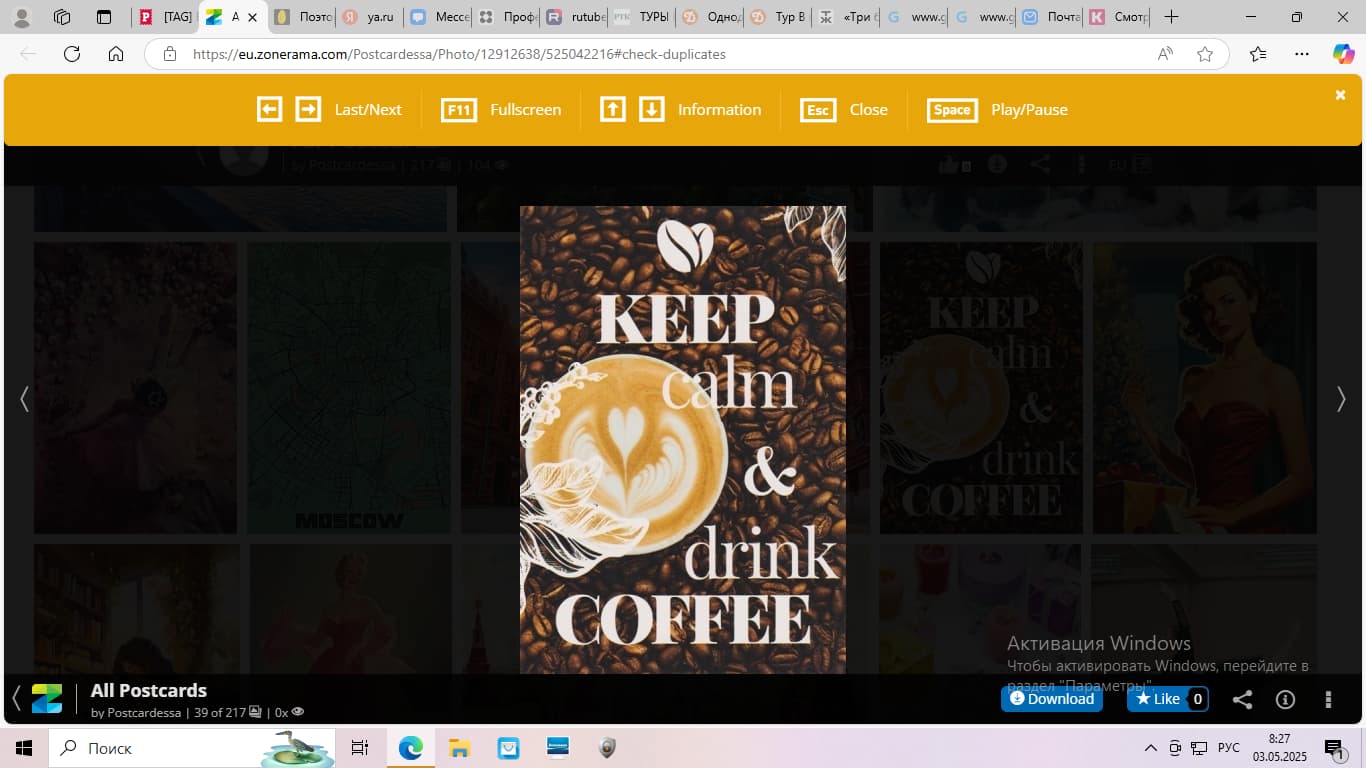Open the Copilot sidebar in Edge
This screenshot has width=1366, height=768.
[1343, 54]
